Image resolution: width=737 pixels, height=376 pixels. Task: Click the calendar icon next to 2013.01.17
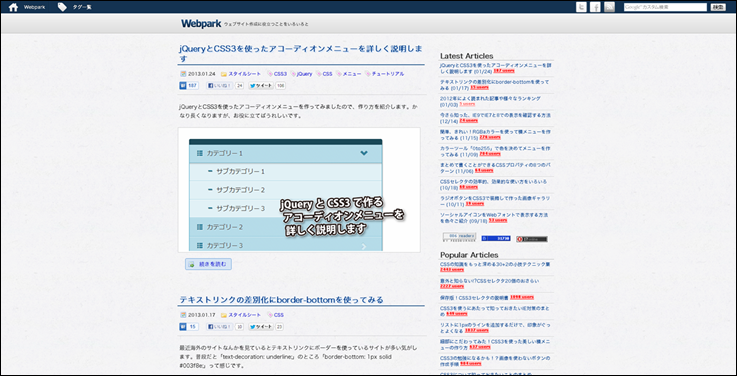point(183,315)
